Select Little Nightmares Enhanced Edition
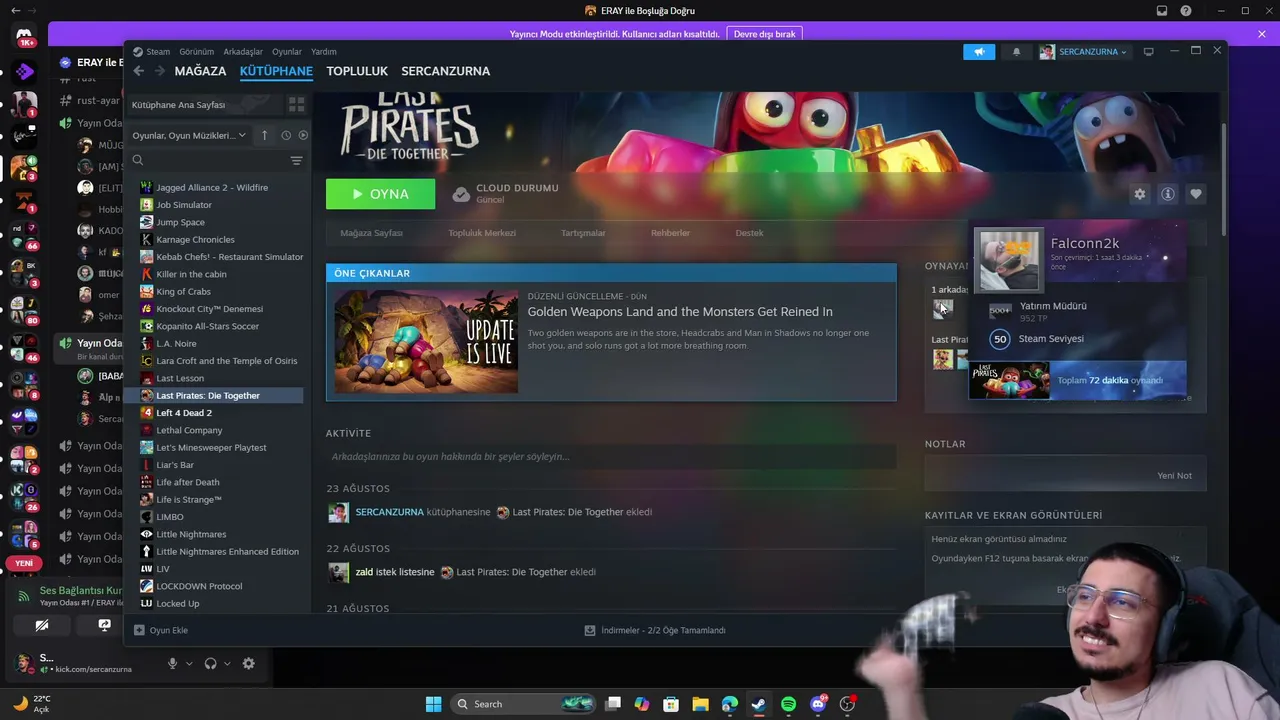Image resolution: width=1280 pixels, height=720 pixels. [227, 552]
